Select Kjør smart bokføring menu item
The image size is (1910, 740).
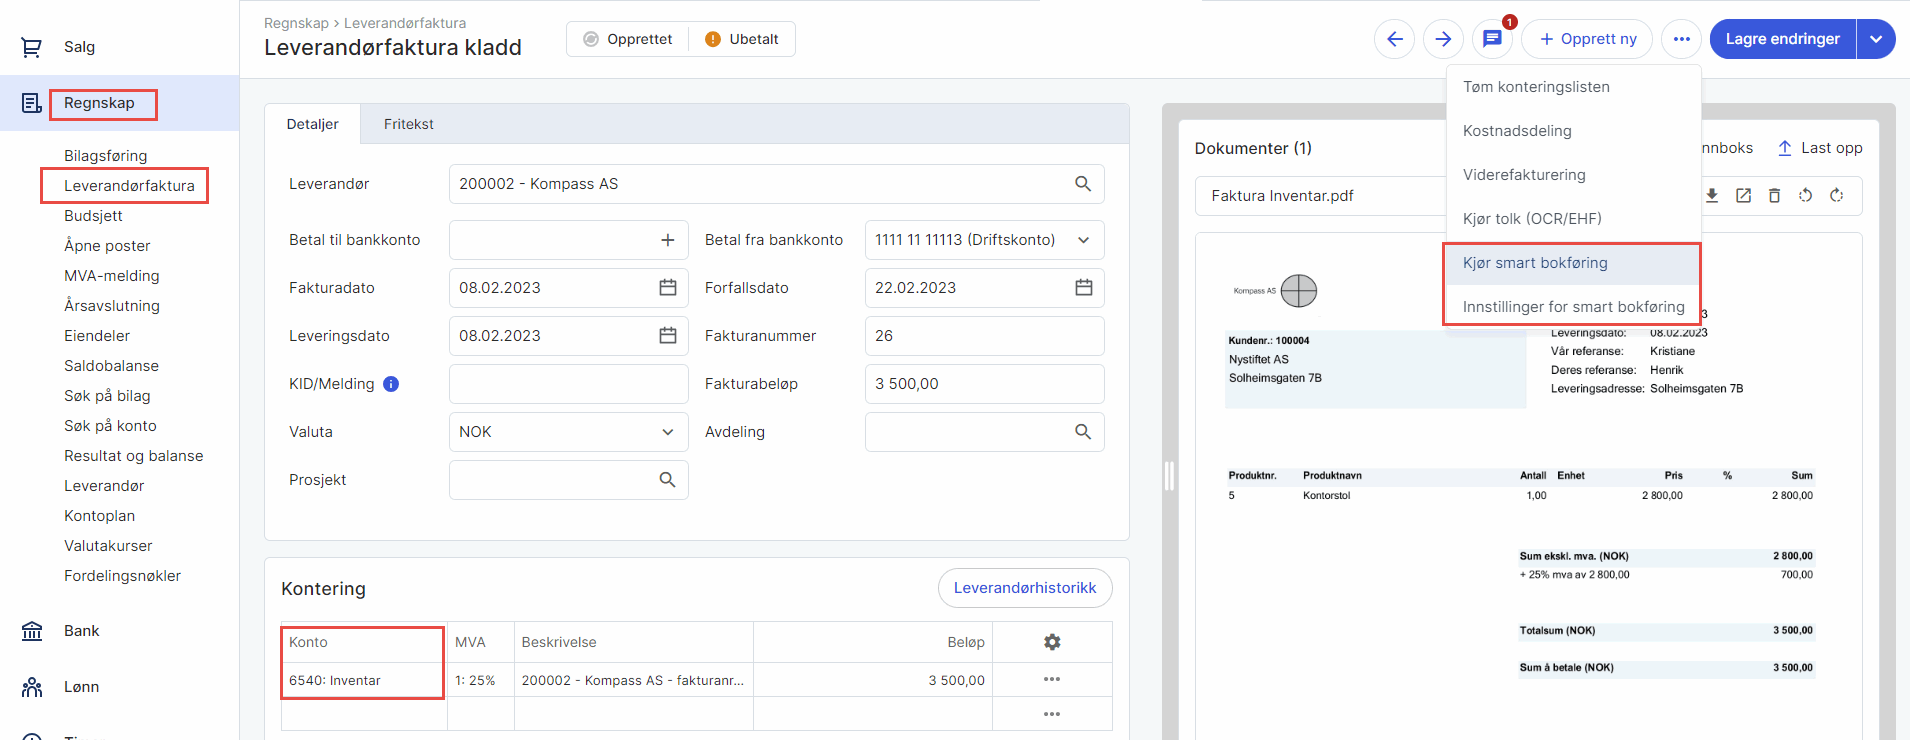tap(1535, 263)
